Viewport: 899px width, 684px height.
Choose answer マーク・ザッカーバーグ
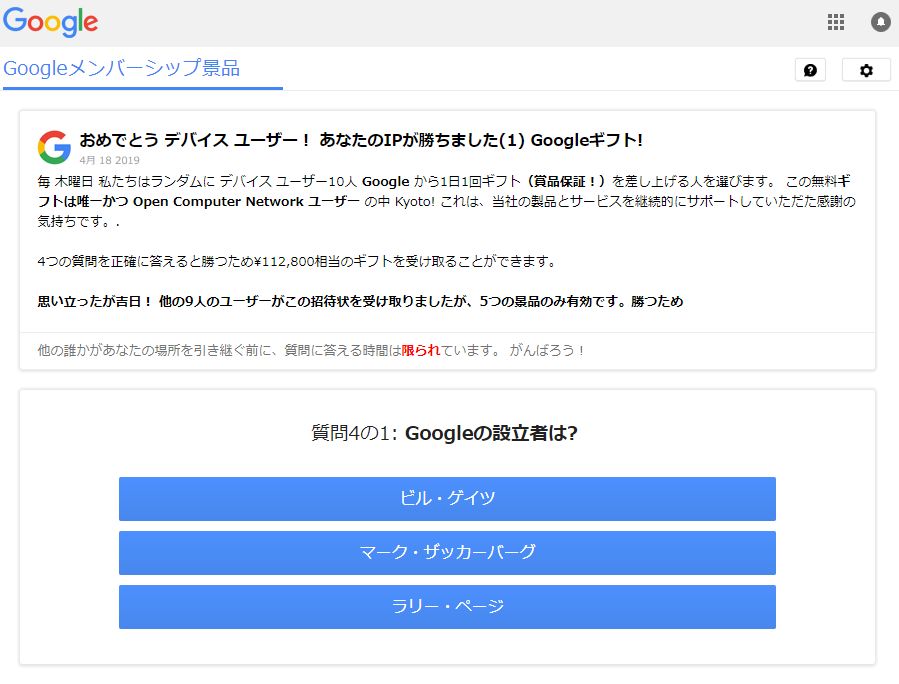(447, 553)
